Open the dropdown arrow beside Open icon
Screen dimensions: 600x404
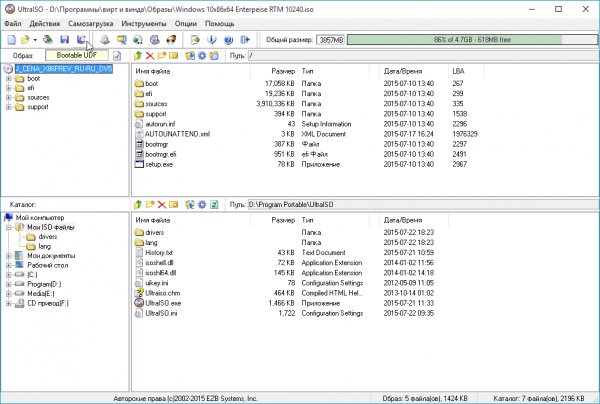(x=35, y=40)
